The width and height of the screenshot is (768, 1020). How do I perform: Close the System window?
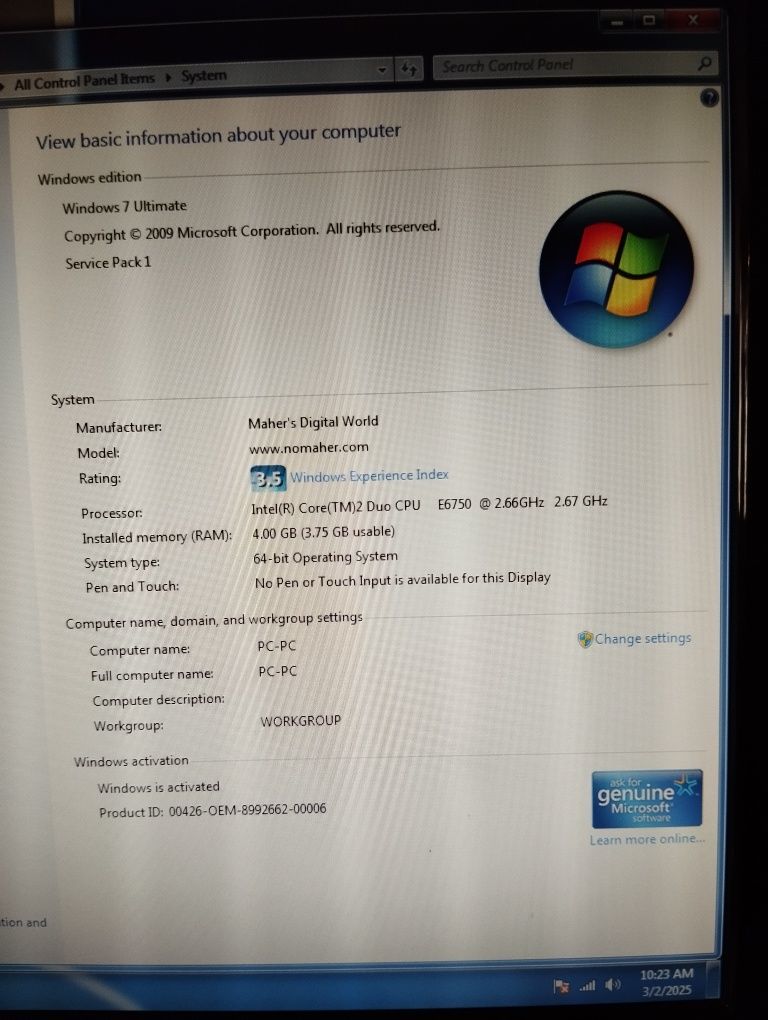[693, 20]
